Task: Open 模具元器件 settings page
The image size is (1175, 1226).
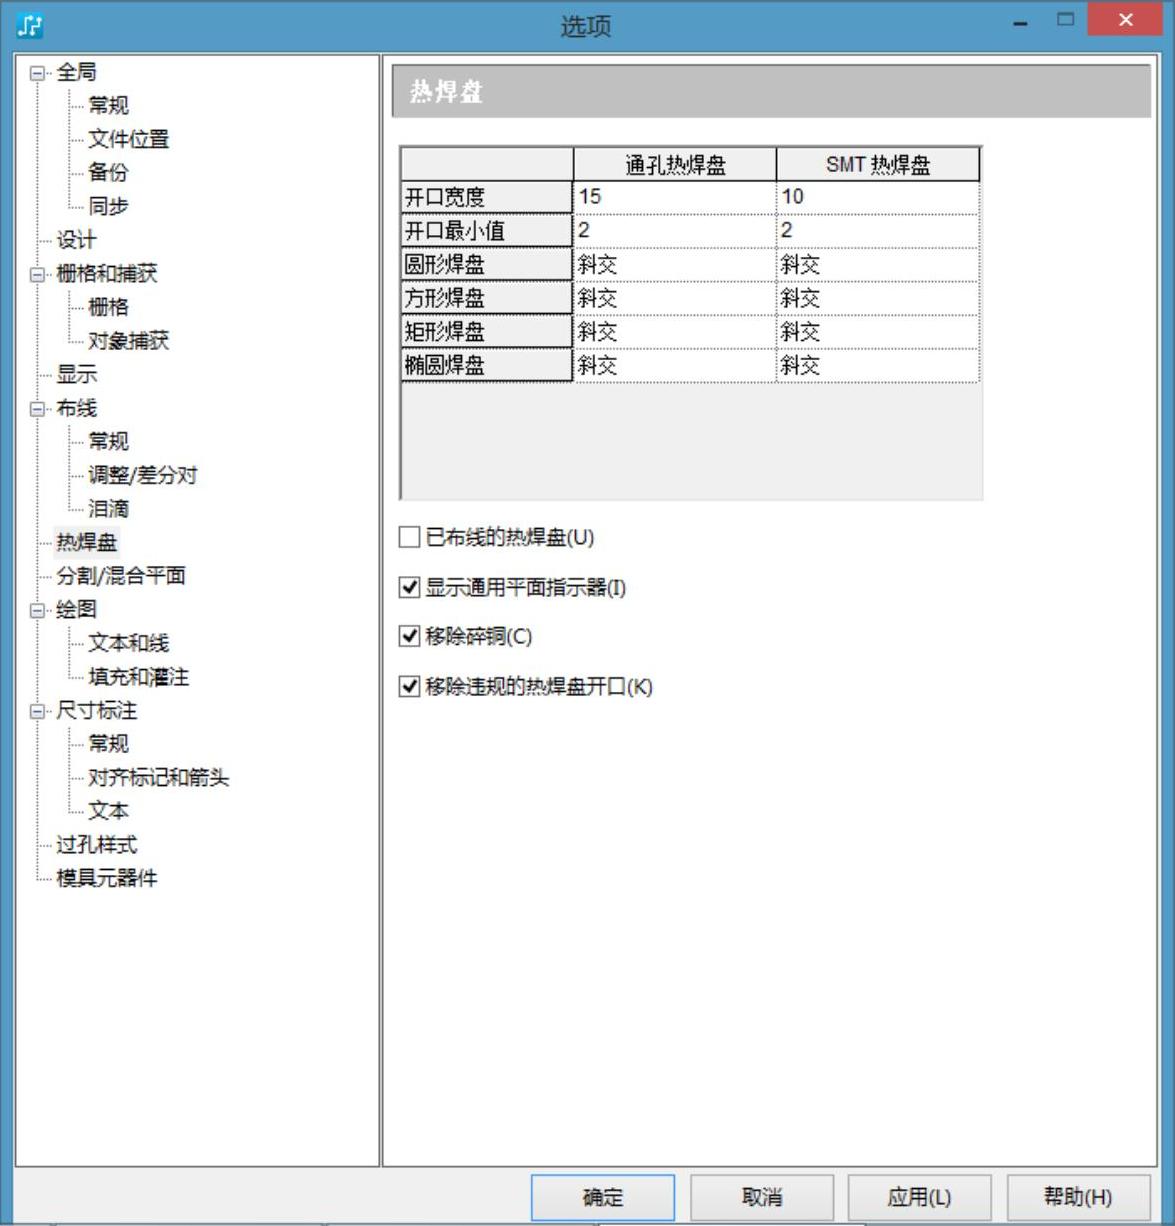Action: 106,878
